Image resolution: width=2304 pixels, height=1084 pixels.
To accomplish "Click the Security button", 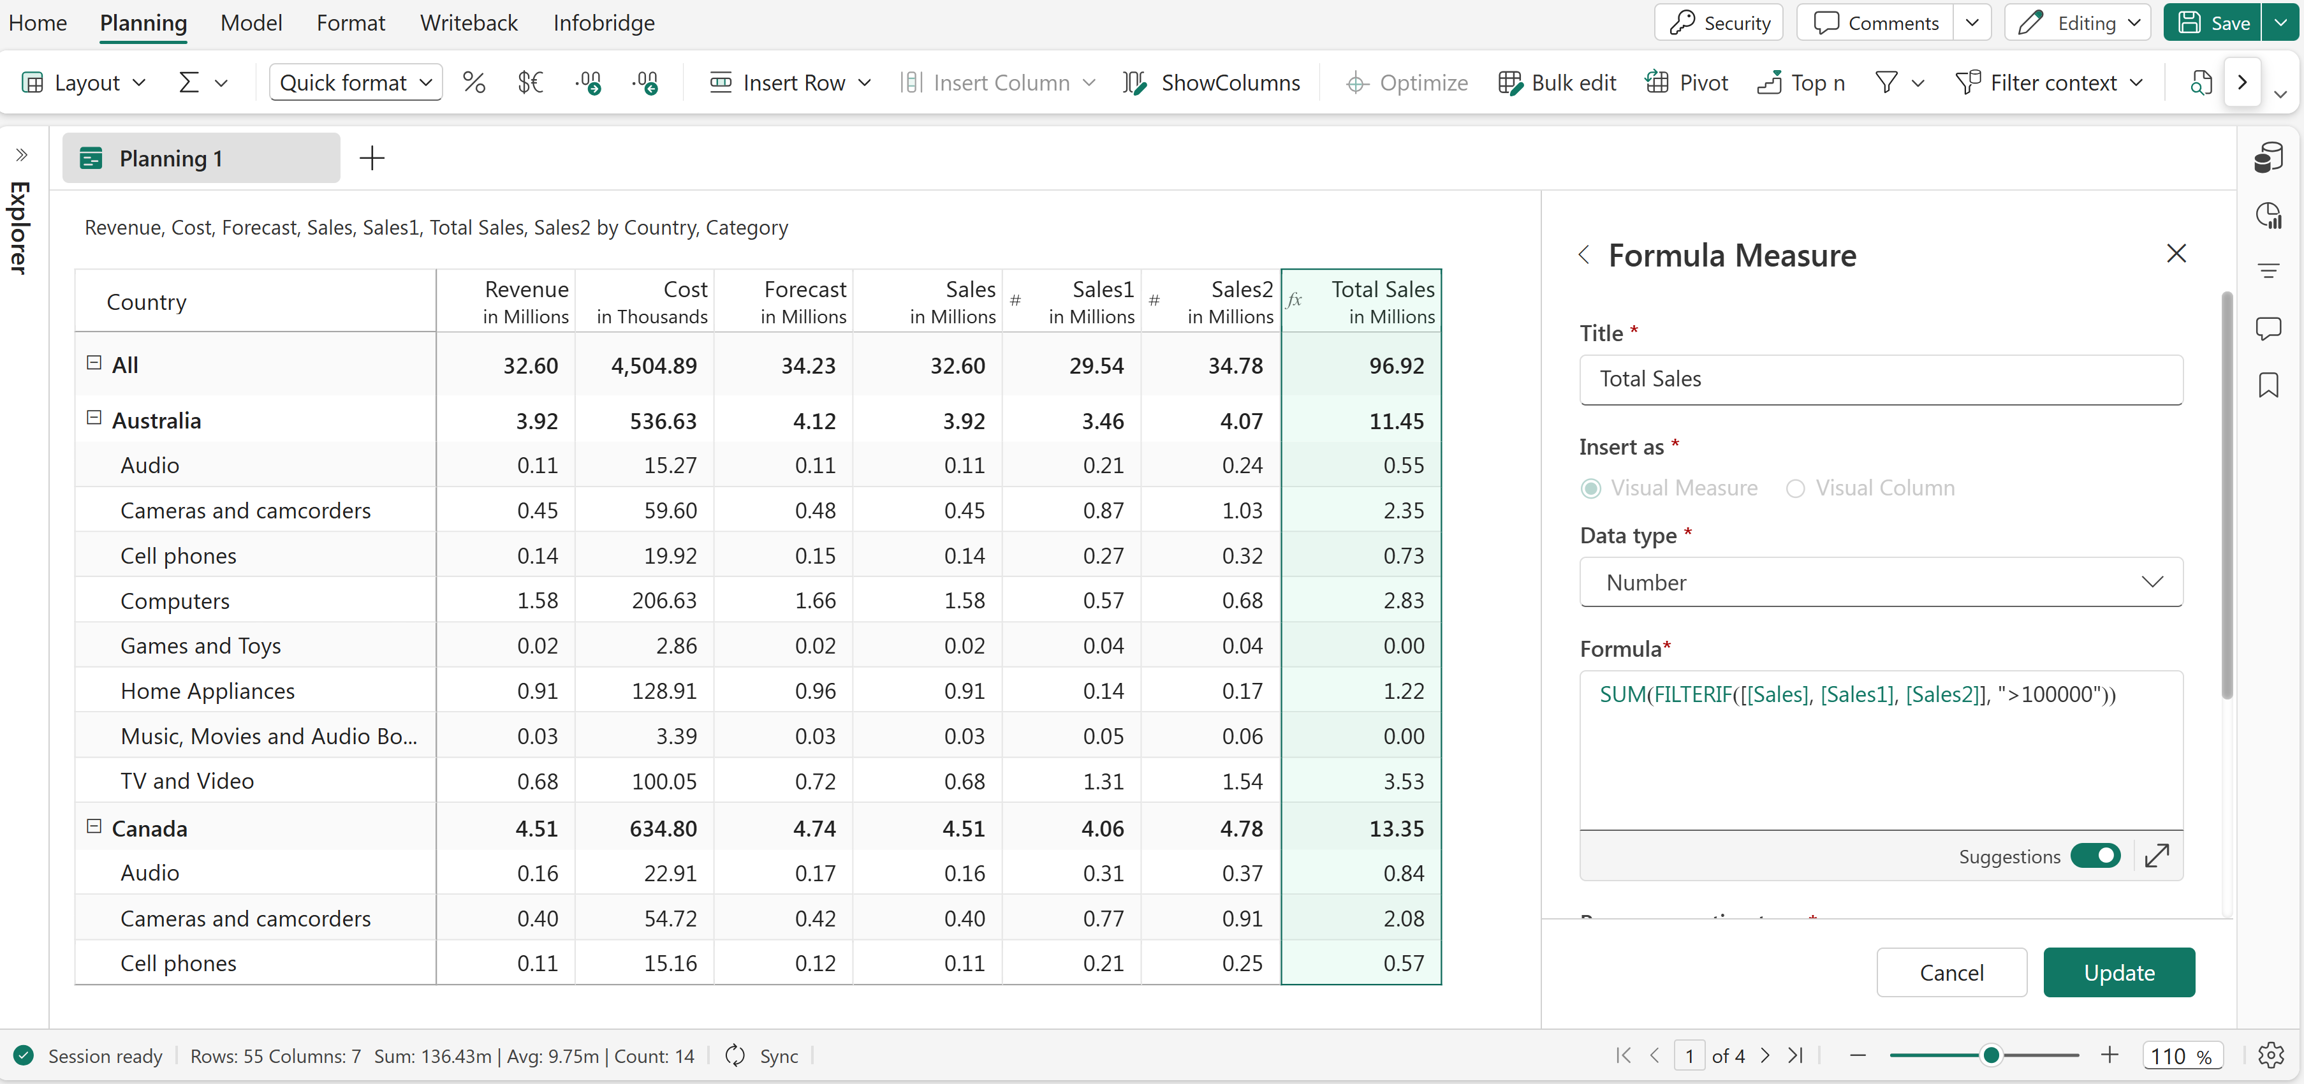I will [x=1719, y=22].
